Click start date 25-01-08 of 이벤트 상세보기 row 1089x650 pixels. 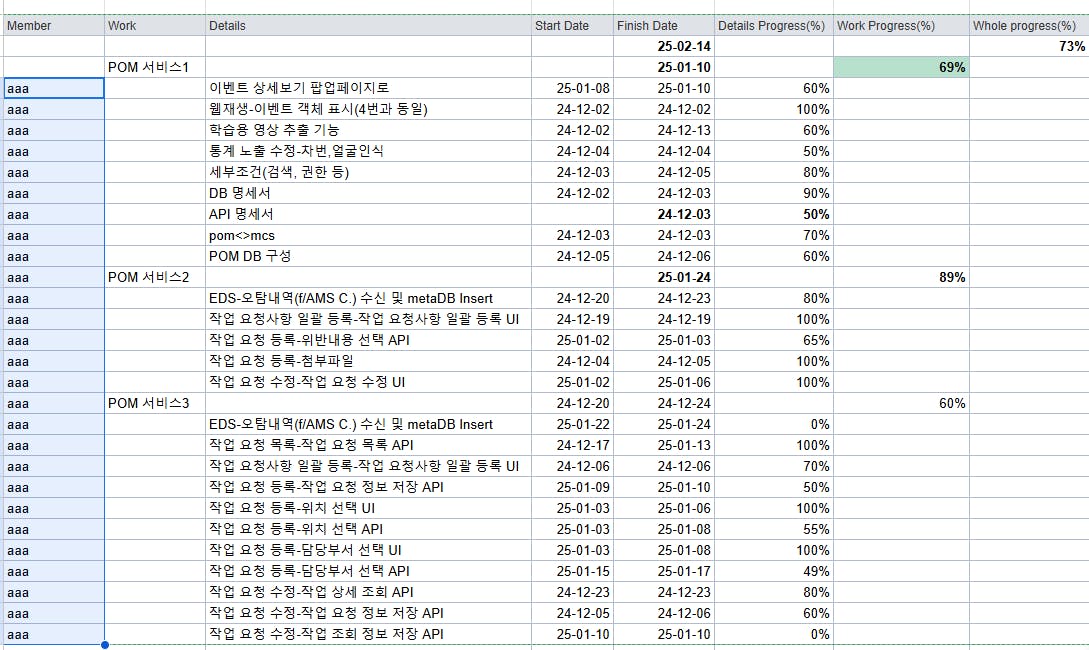(572, 88)
